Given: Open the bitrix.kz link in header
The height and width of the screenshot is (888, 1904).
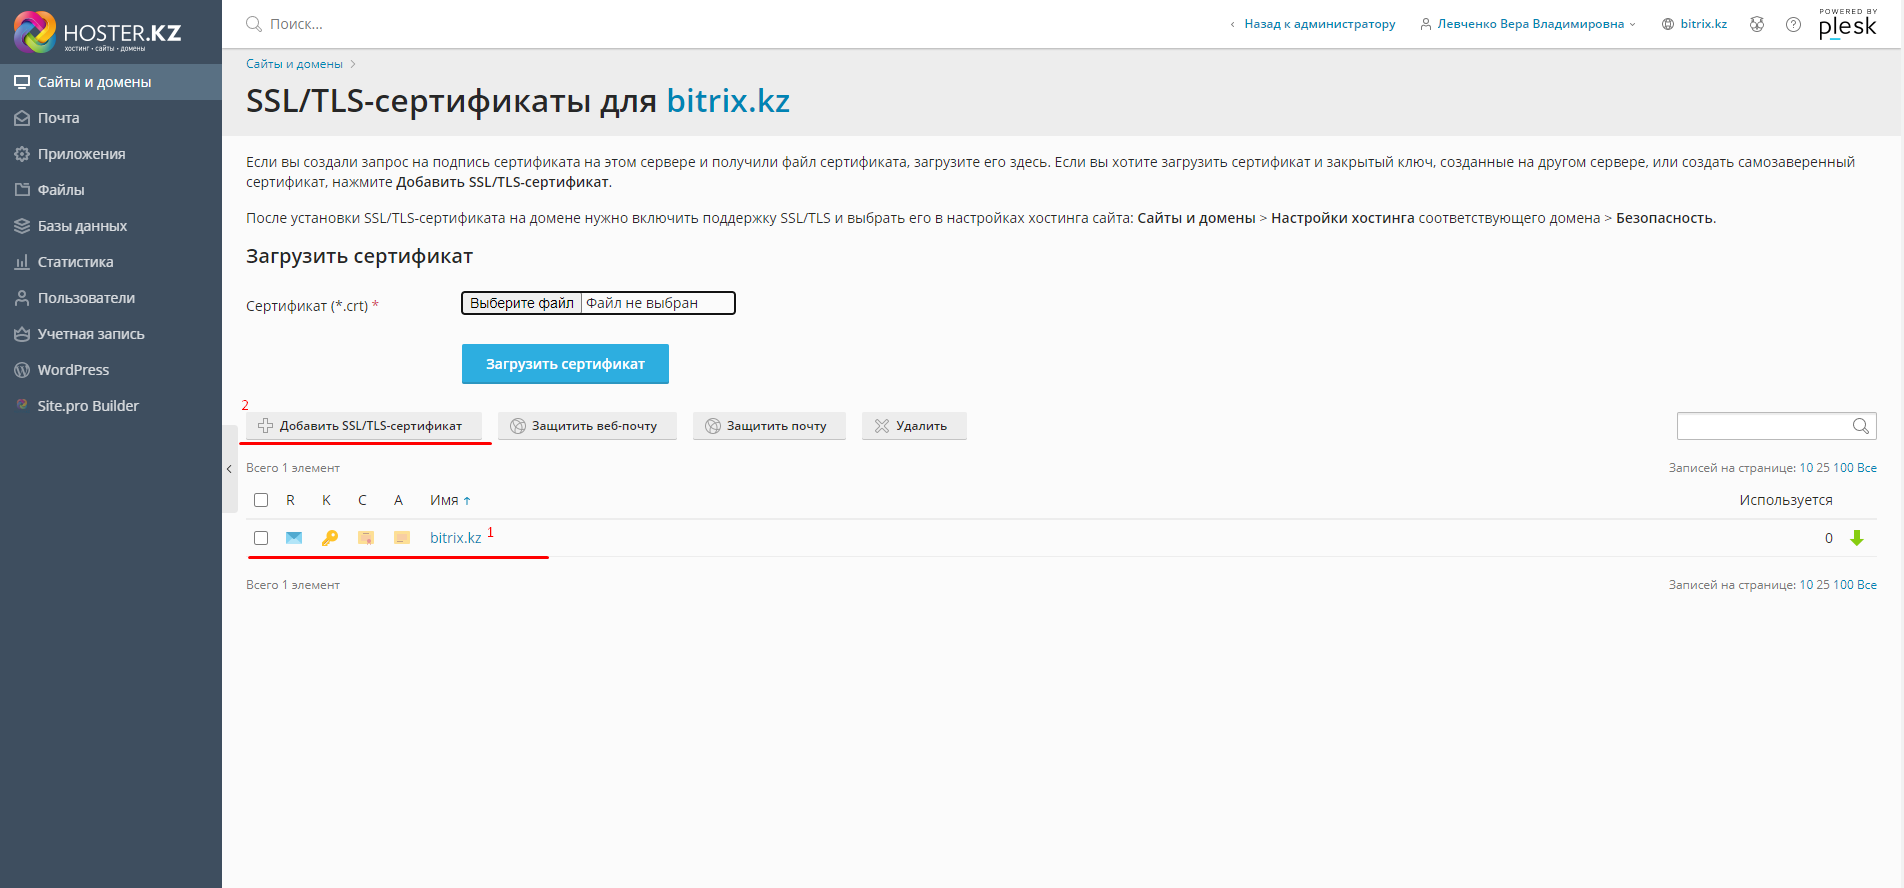Looking at the screenshot, I should [1703, 24].
